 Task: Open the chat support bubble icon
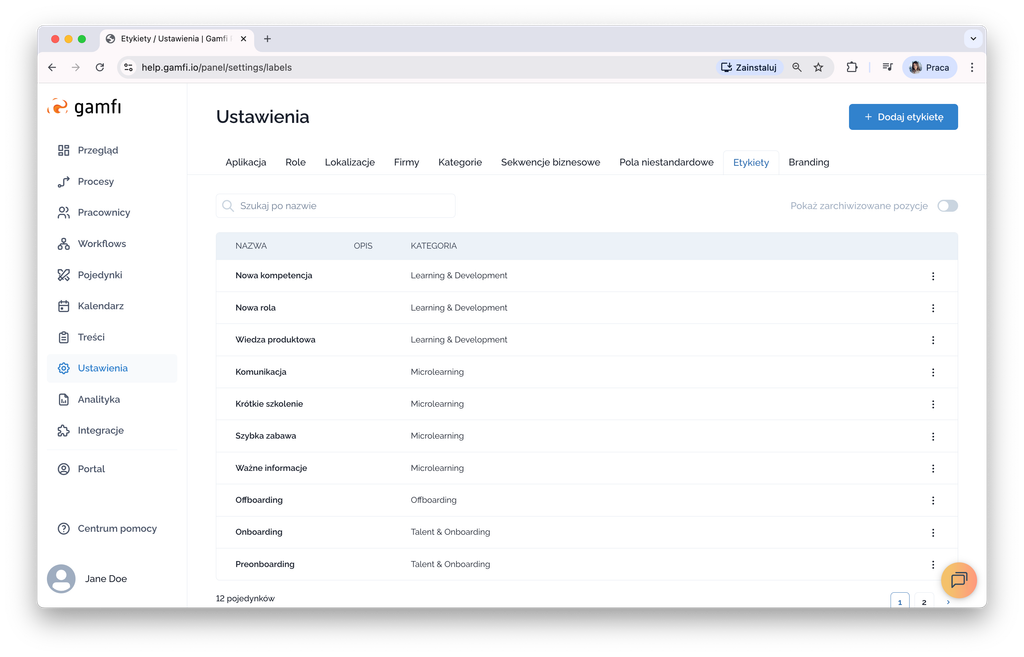click(958, 580)
